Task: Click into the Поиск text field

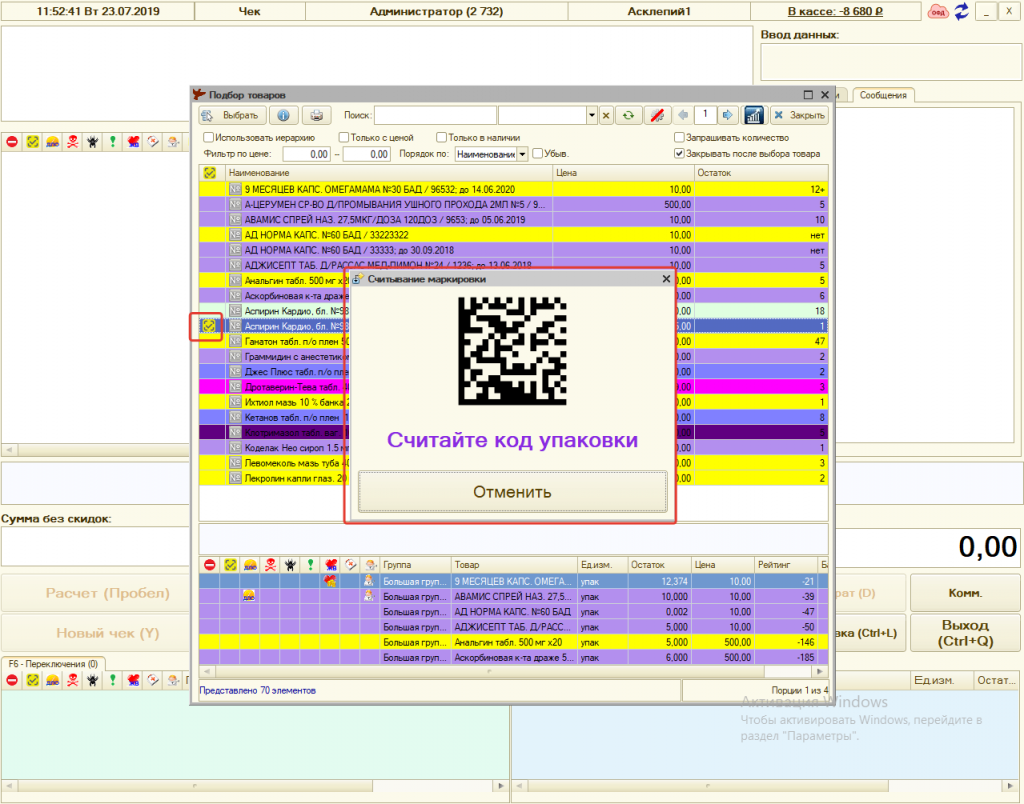Action: (435, 116)
